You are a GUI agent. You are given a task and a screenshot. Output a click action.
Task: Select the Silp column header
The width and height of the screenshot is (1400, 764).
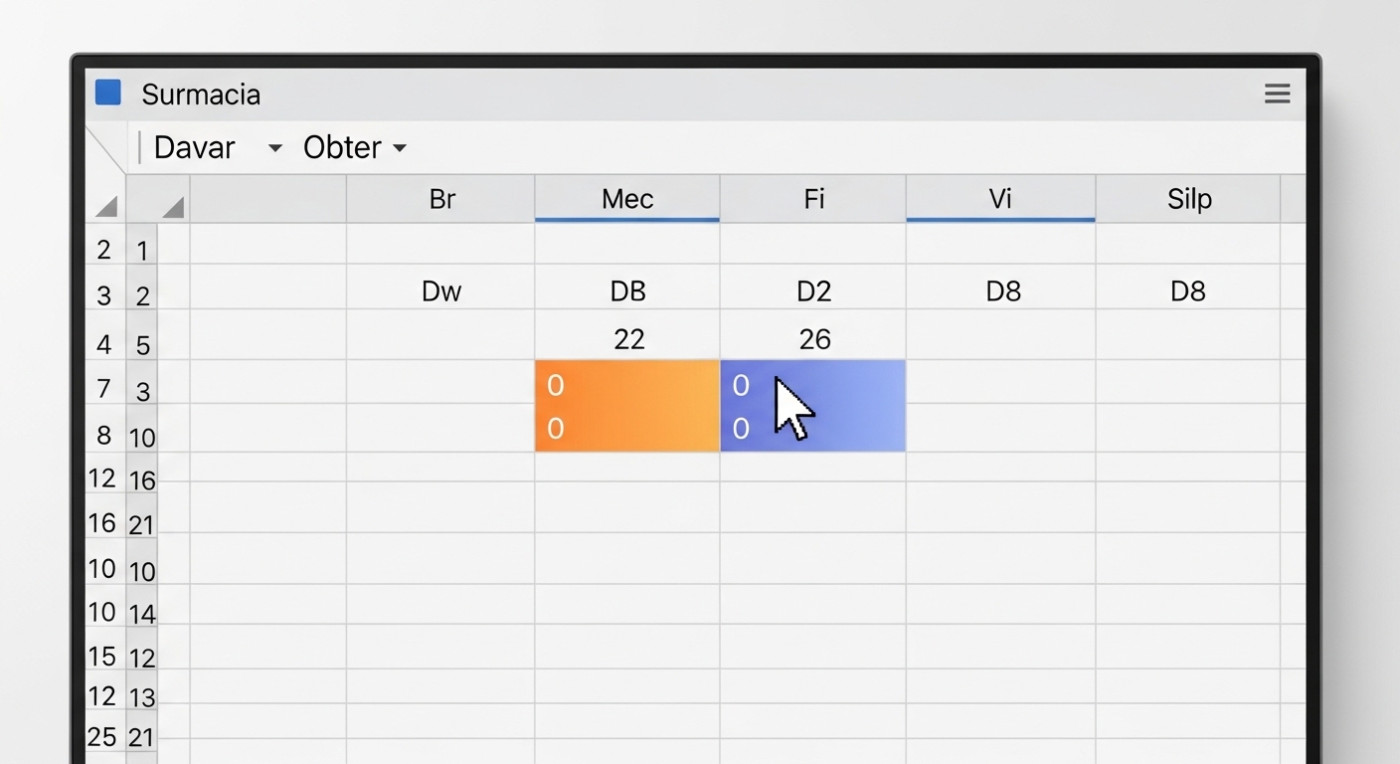tap(1188, 199)
